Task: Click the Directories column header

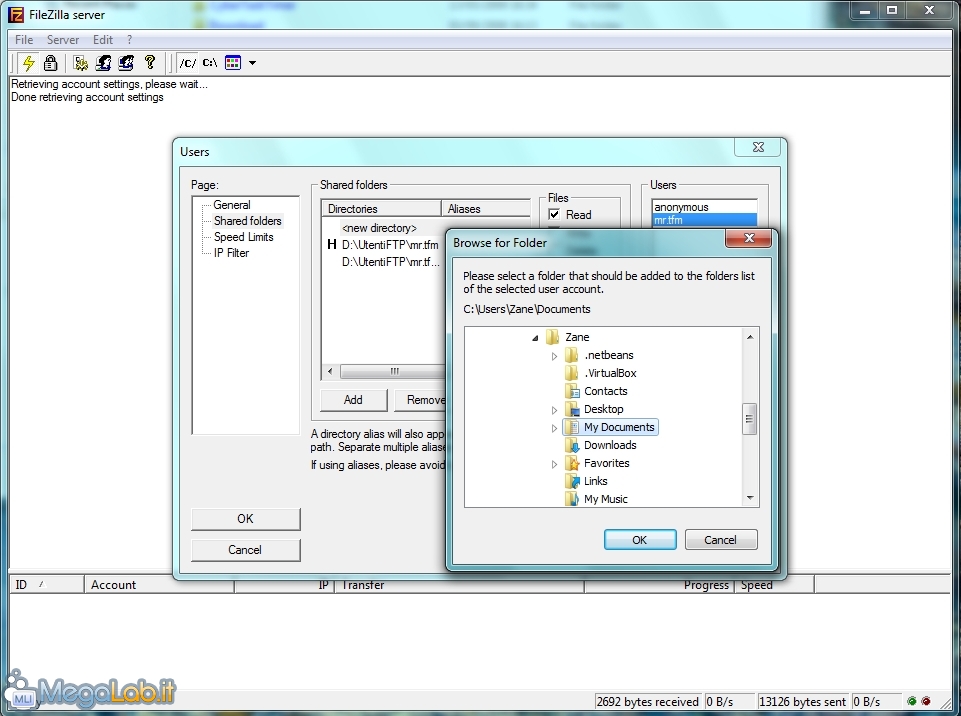Action: pyautogui.click(x=382, y=208)
